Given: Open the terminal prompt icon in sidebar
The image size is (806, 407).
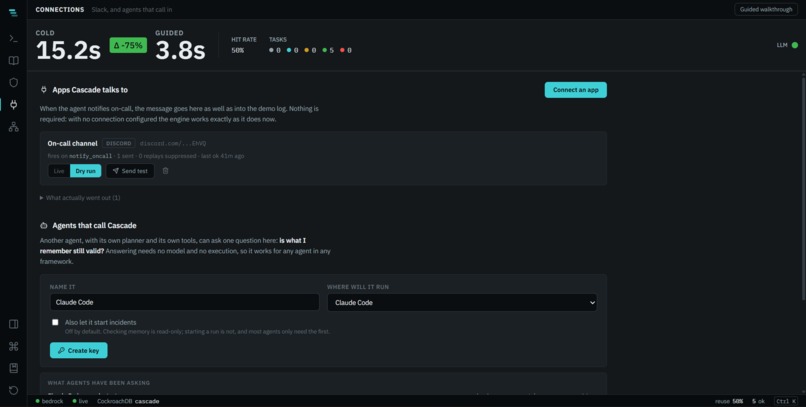Looking at the screenshot, I should pyautogui.click(x=13, y=39).
